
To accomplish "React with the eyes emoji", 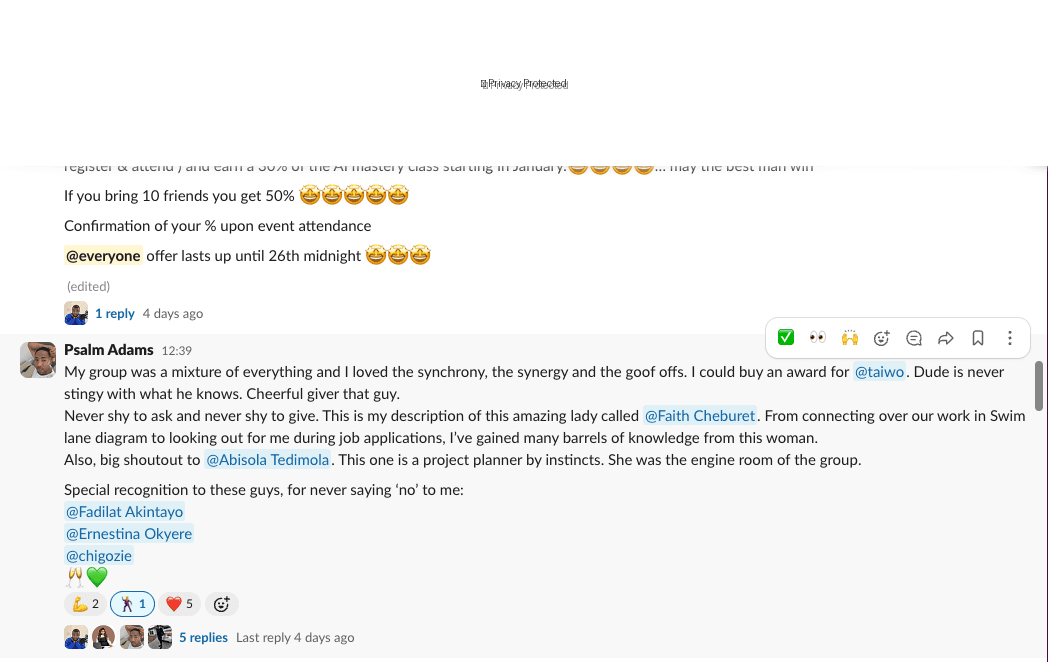I will [818, 338].
